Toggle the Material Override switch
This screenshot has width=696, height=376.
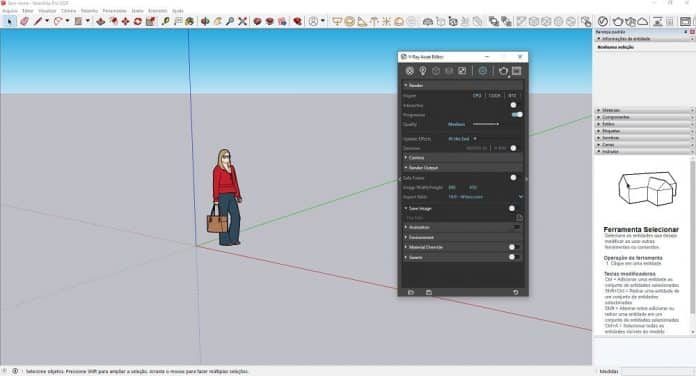pyautogui.click(x=513, y=247)
